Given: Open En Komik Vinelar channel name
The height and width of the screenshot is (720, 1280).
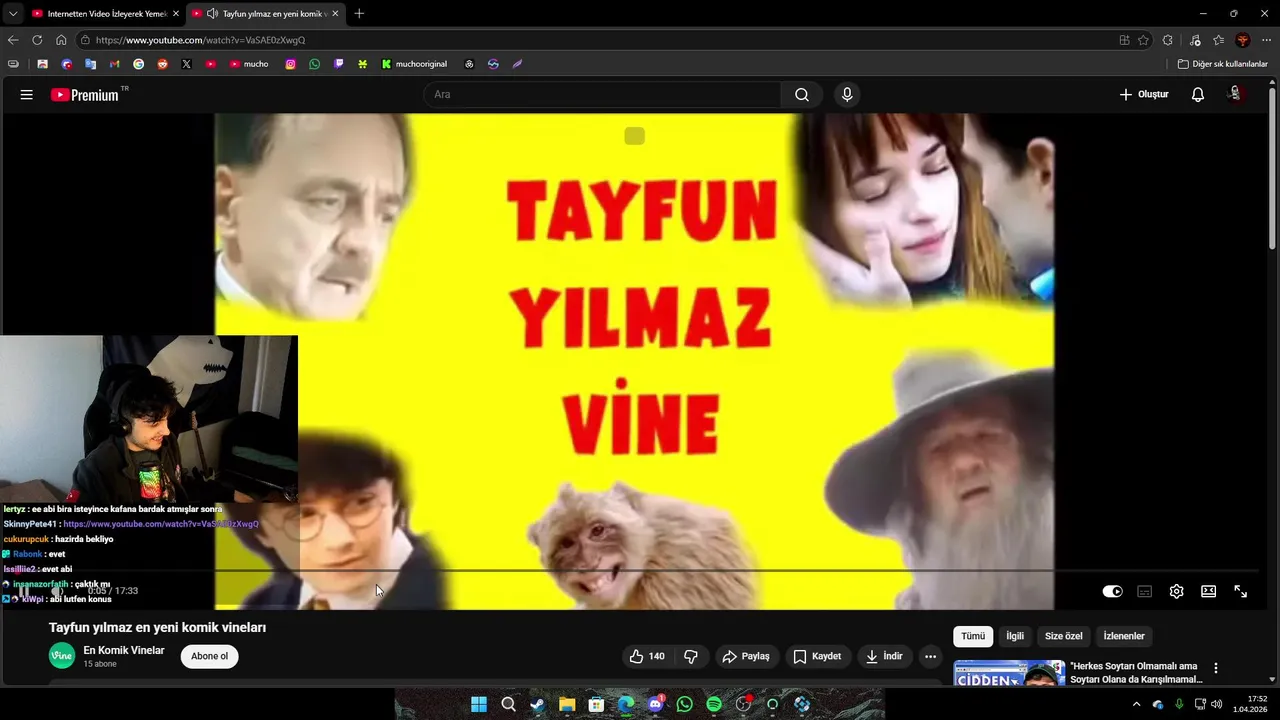Looking at the screenshot, I should [x=124, y=650].
